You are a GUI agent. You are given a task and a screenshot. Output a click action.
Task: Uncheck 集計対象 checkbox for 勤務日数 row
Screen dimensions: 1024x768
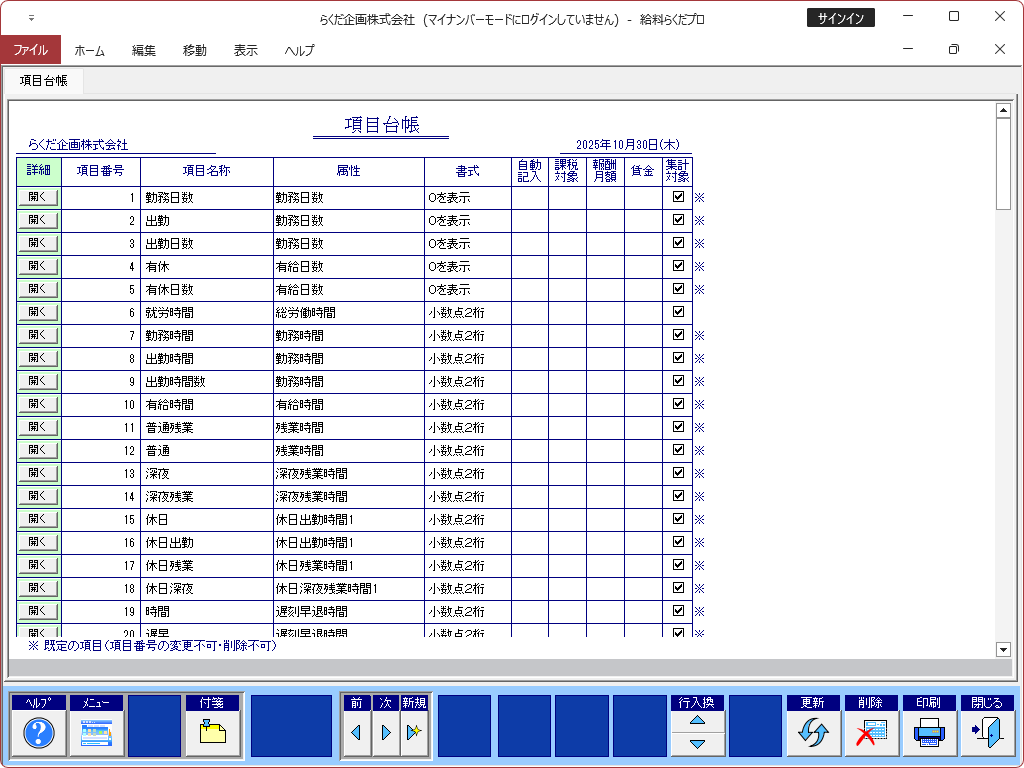(678, 197)
